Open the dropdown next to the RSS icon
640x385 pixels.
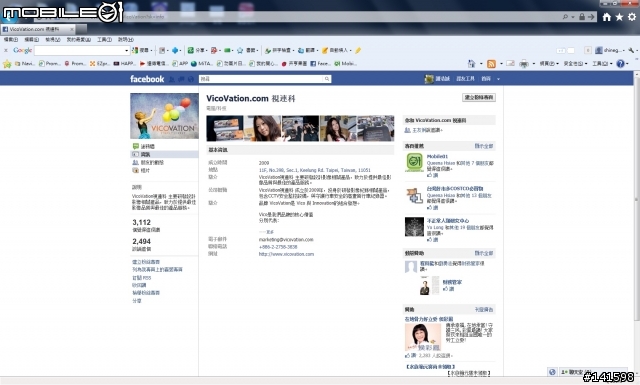(501, 63)
